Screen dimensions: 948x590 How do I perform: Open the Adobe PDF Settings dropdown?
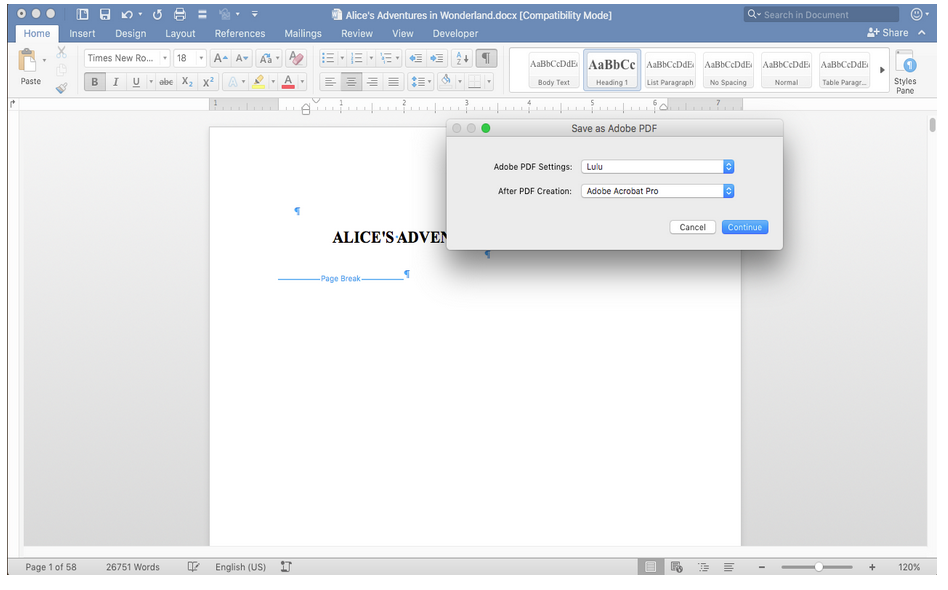click(x=657, y=166)
